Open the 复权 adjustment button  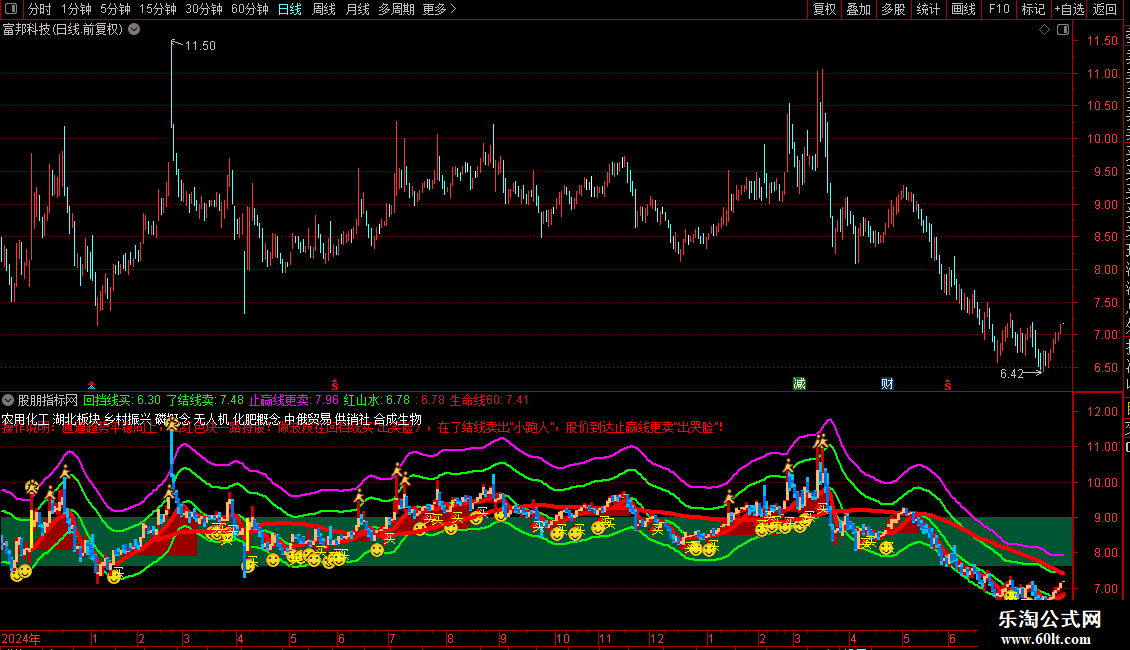(824, 9)
